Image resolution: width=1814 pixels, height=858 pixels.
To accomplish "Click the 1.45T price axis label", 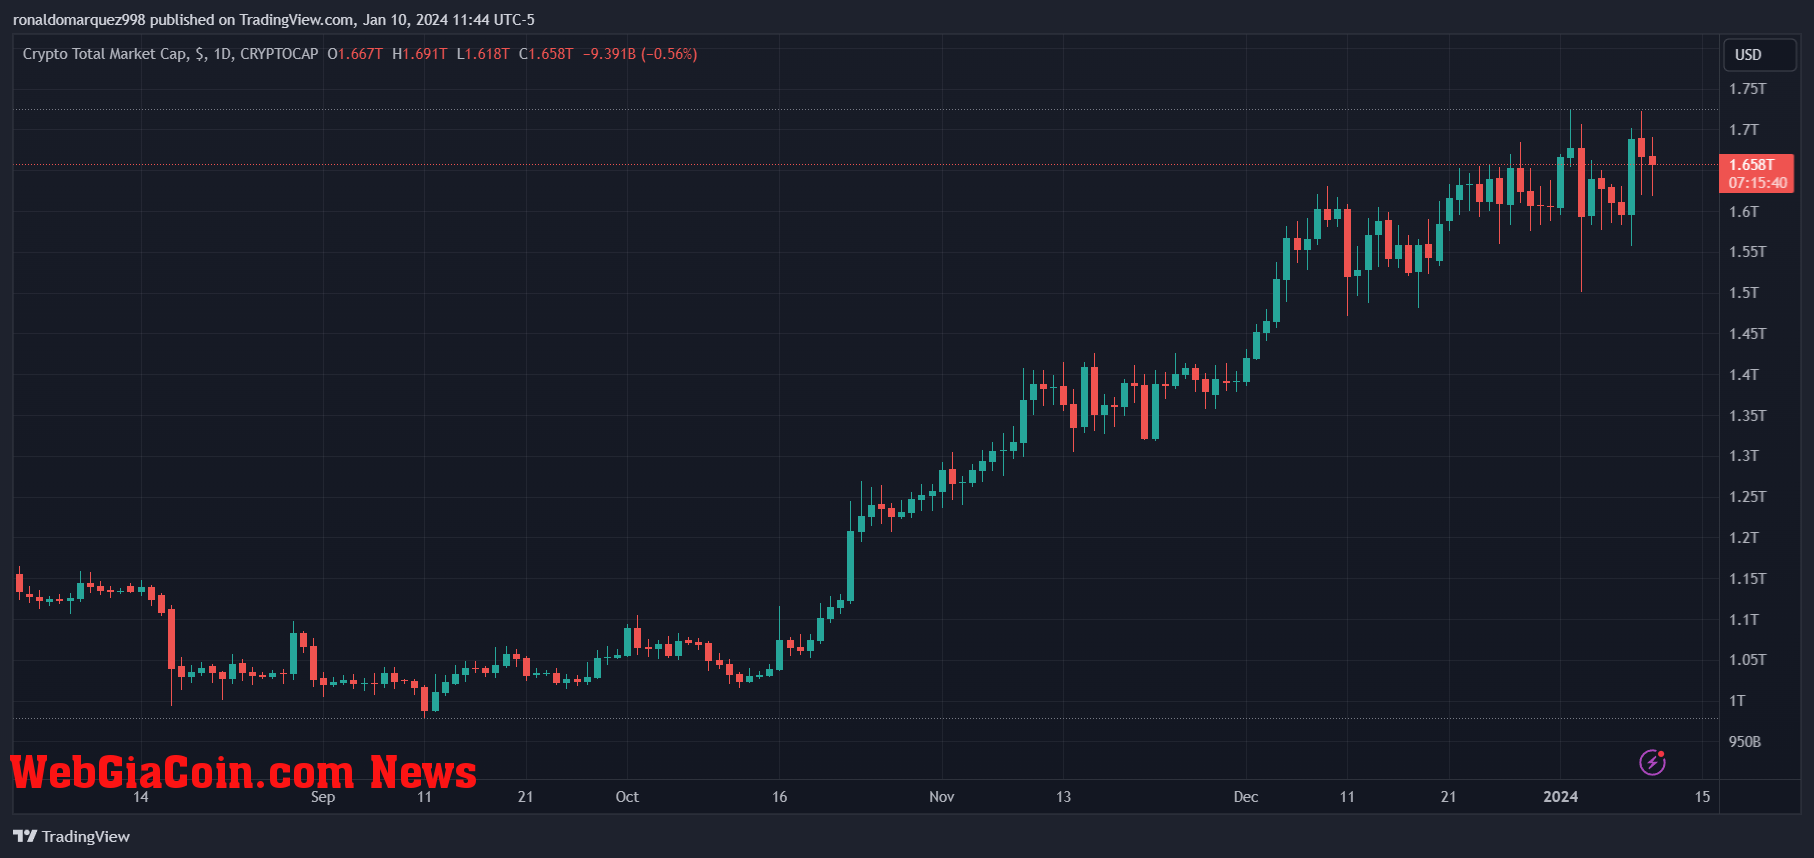I will [x=1748, y=334].
